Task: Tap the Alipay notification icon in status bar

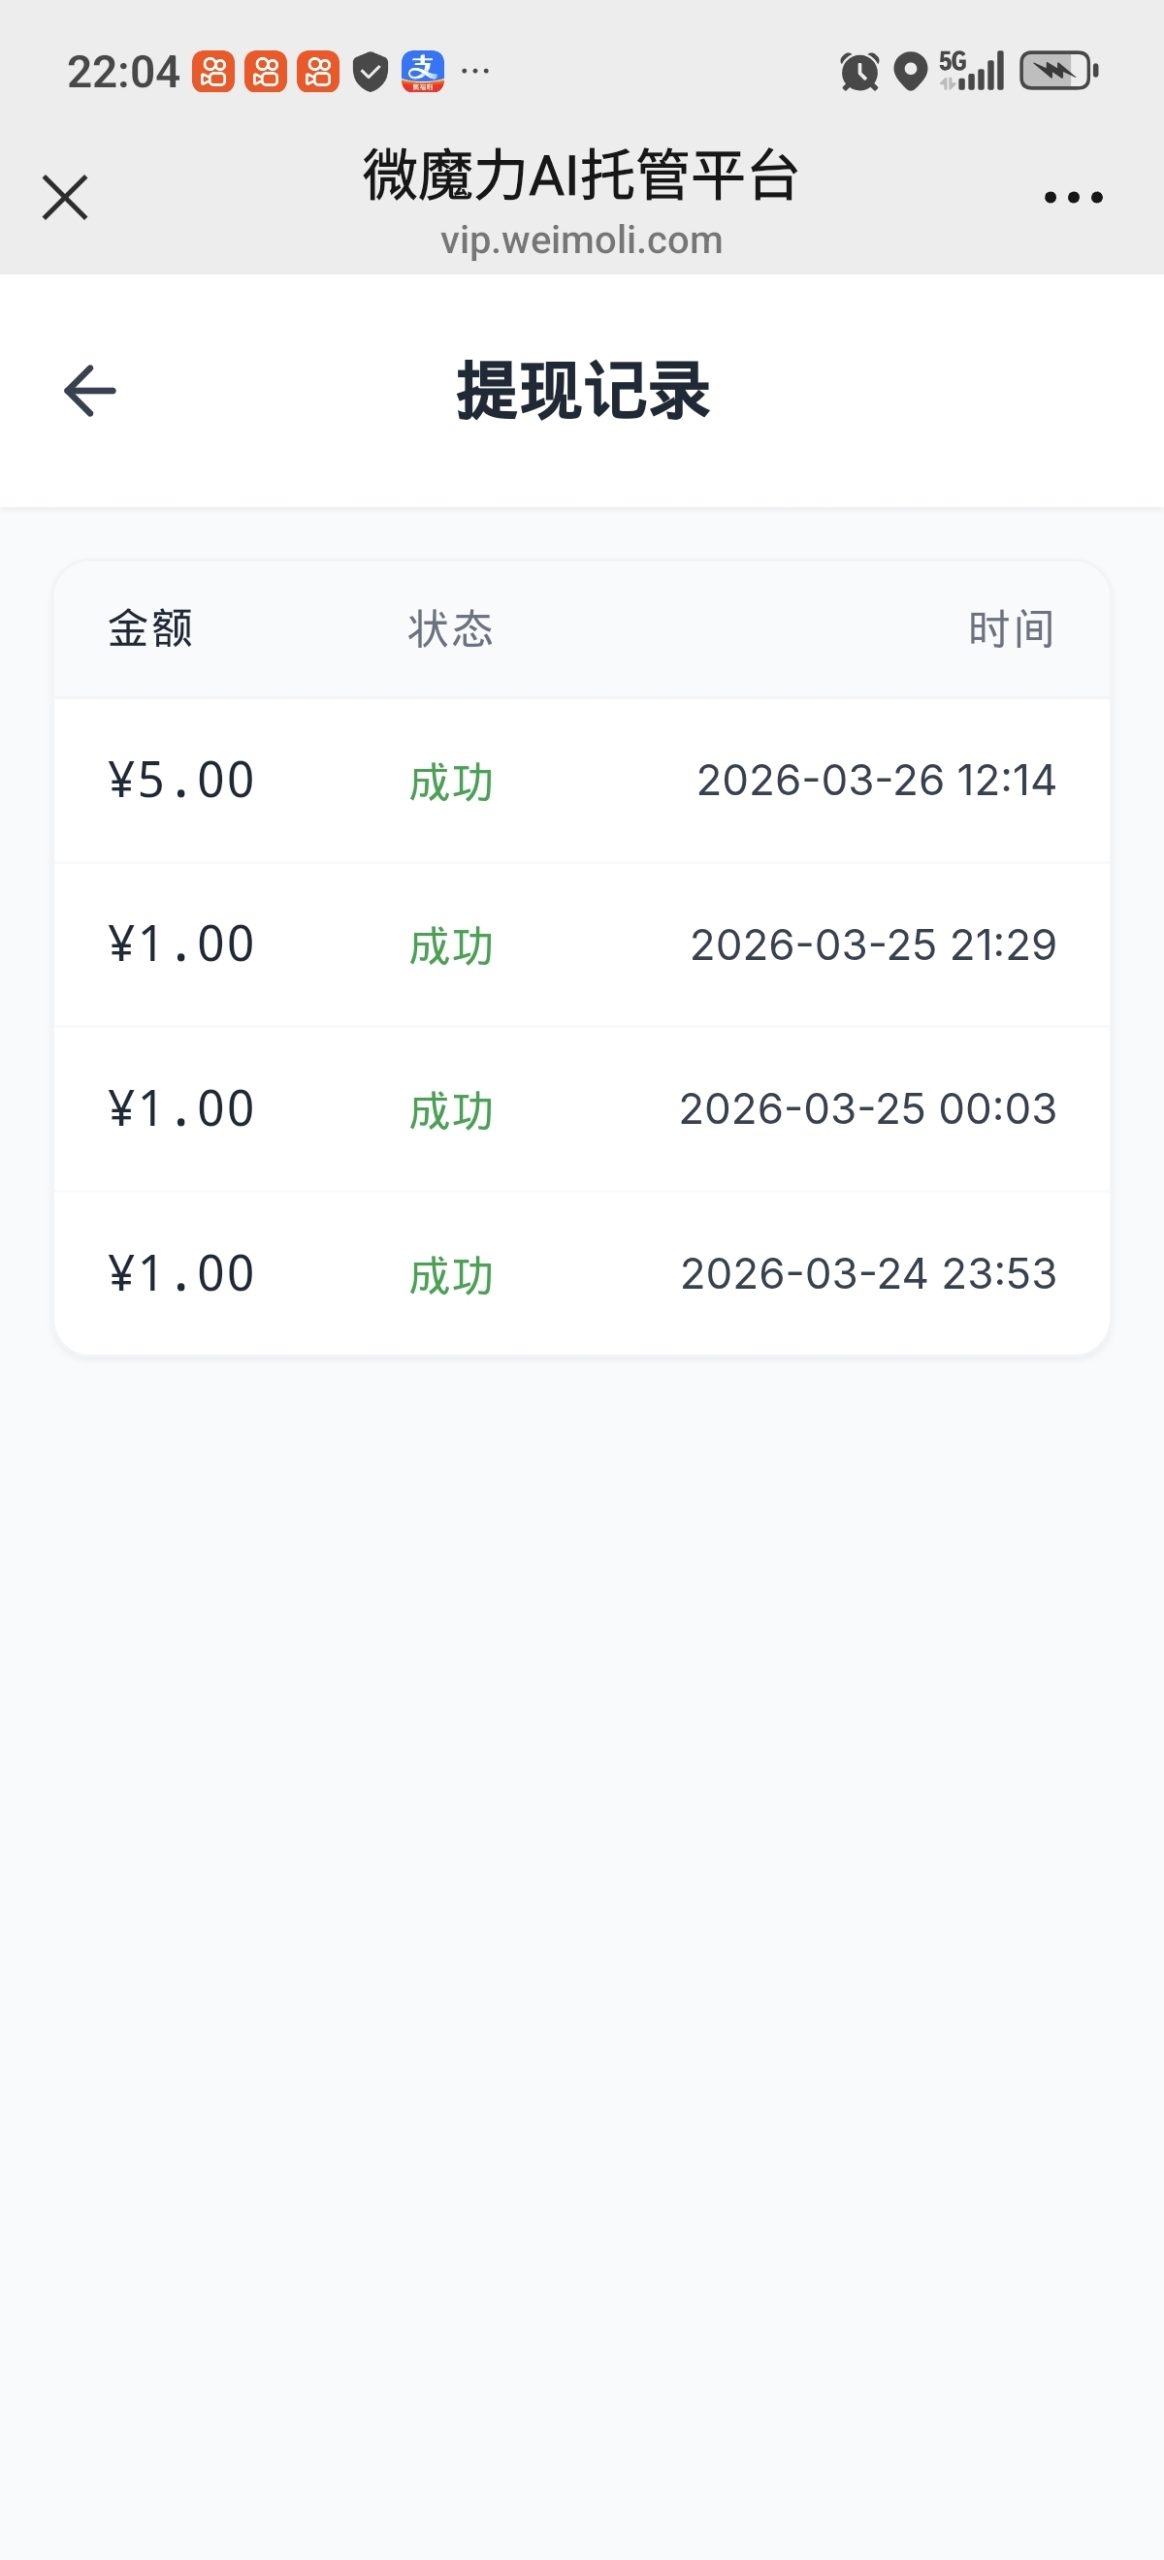Action: pyautogui.click(x=423, y=72)
